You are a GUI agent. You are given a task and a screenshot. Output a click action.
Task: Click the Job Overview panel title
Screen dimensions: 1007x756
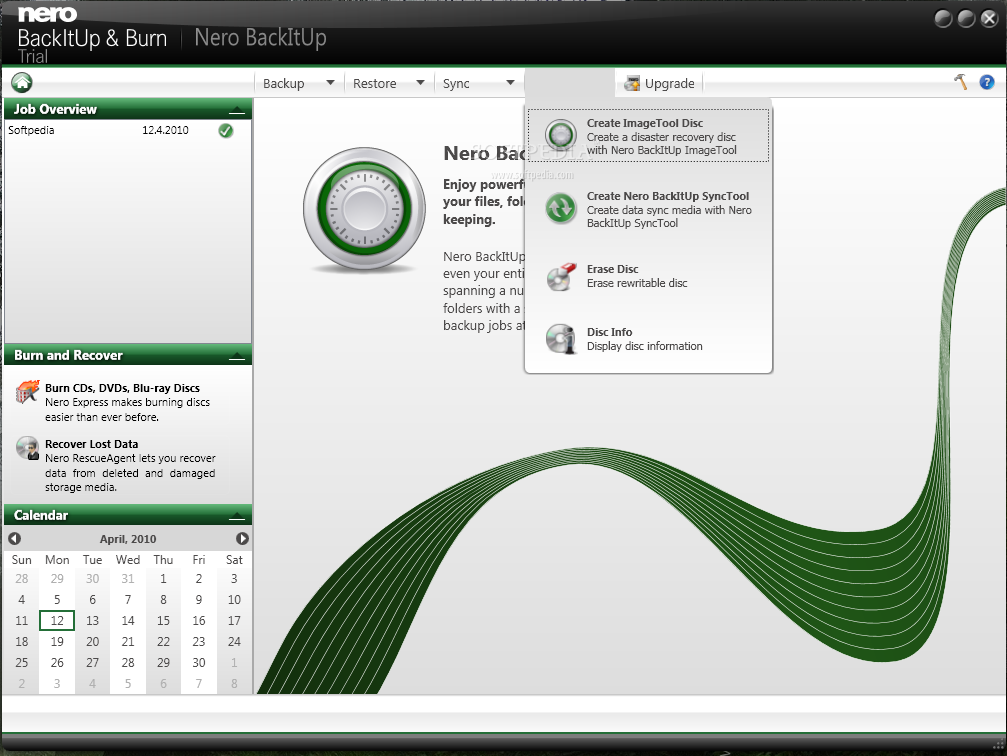(55, 109)
